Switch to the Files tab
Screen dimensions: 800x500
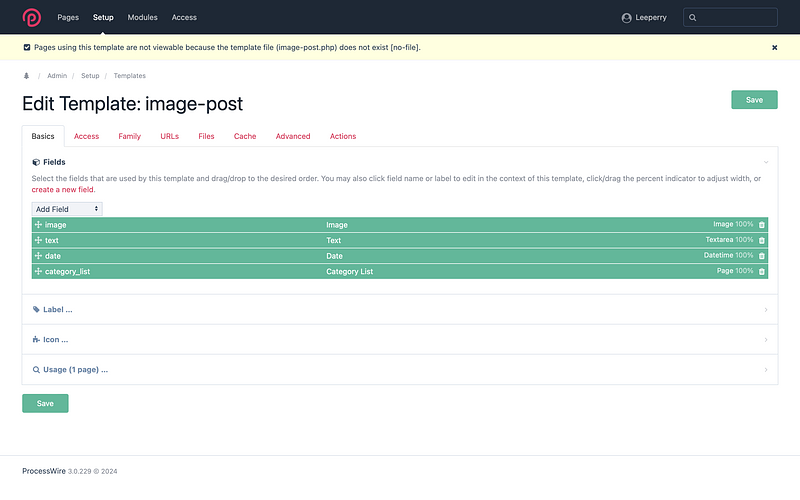206,136
